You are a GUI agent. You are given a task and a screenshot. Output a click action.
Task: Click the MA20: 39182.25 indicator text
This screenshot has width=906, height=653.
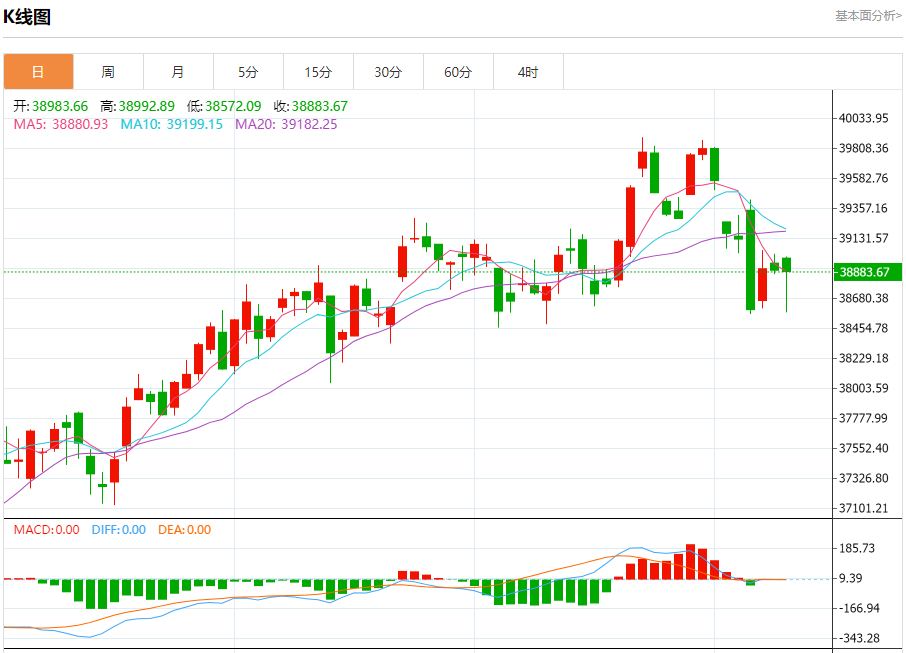pyautogui.click(x=286, y=124)
